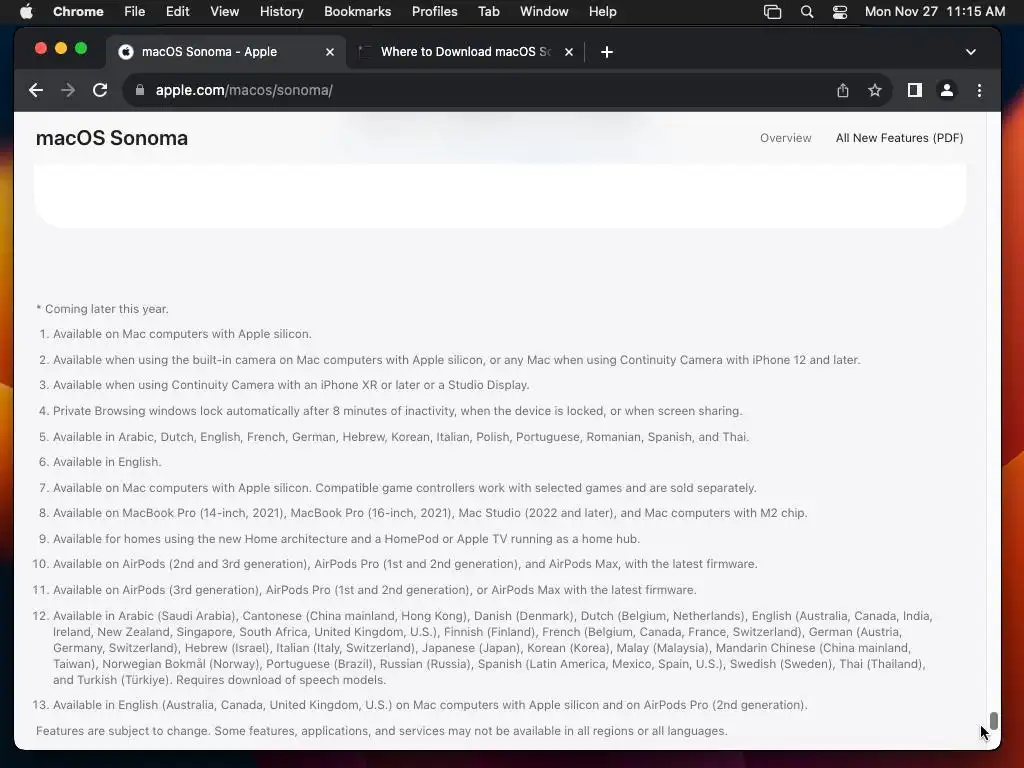Click footnote "Coming later this year."
1024x768 pixels.
coord(103,309)
